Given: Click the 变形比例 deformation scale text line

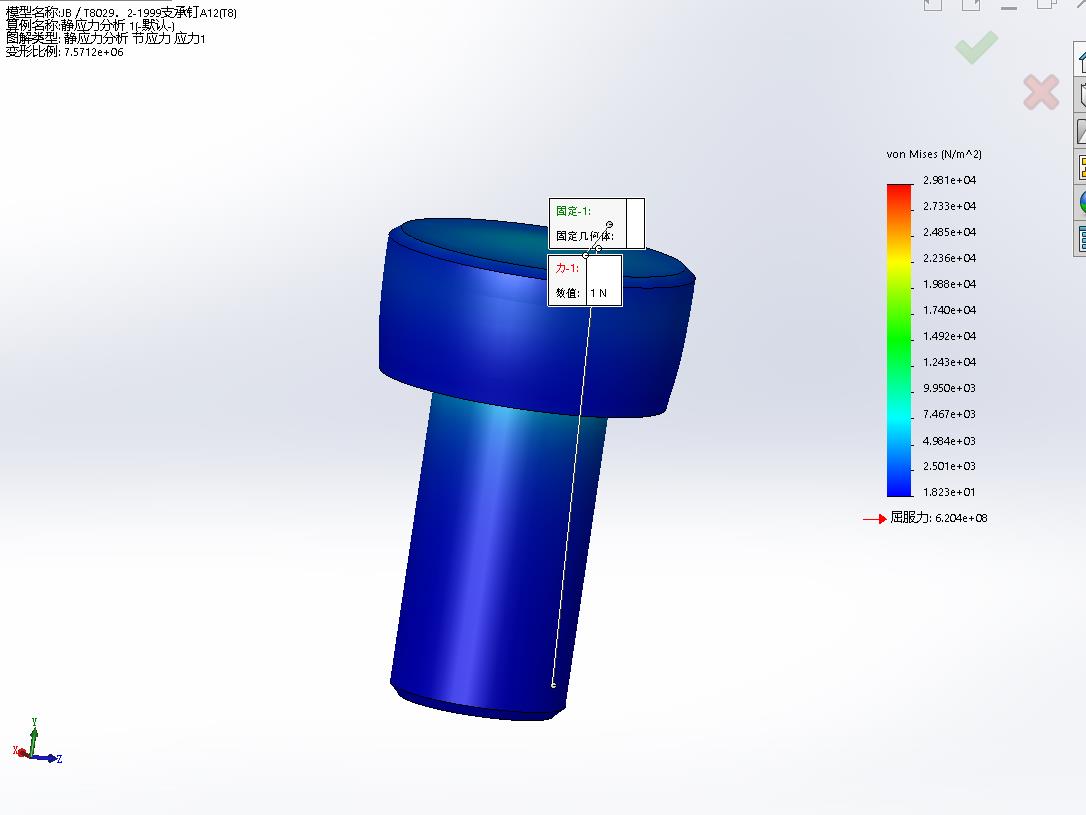Looking at the screenshot, I should 64,52.
